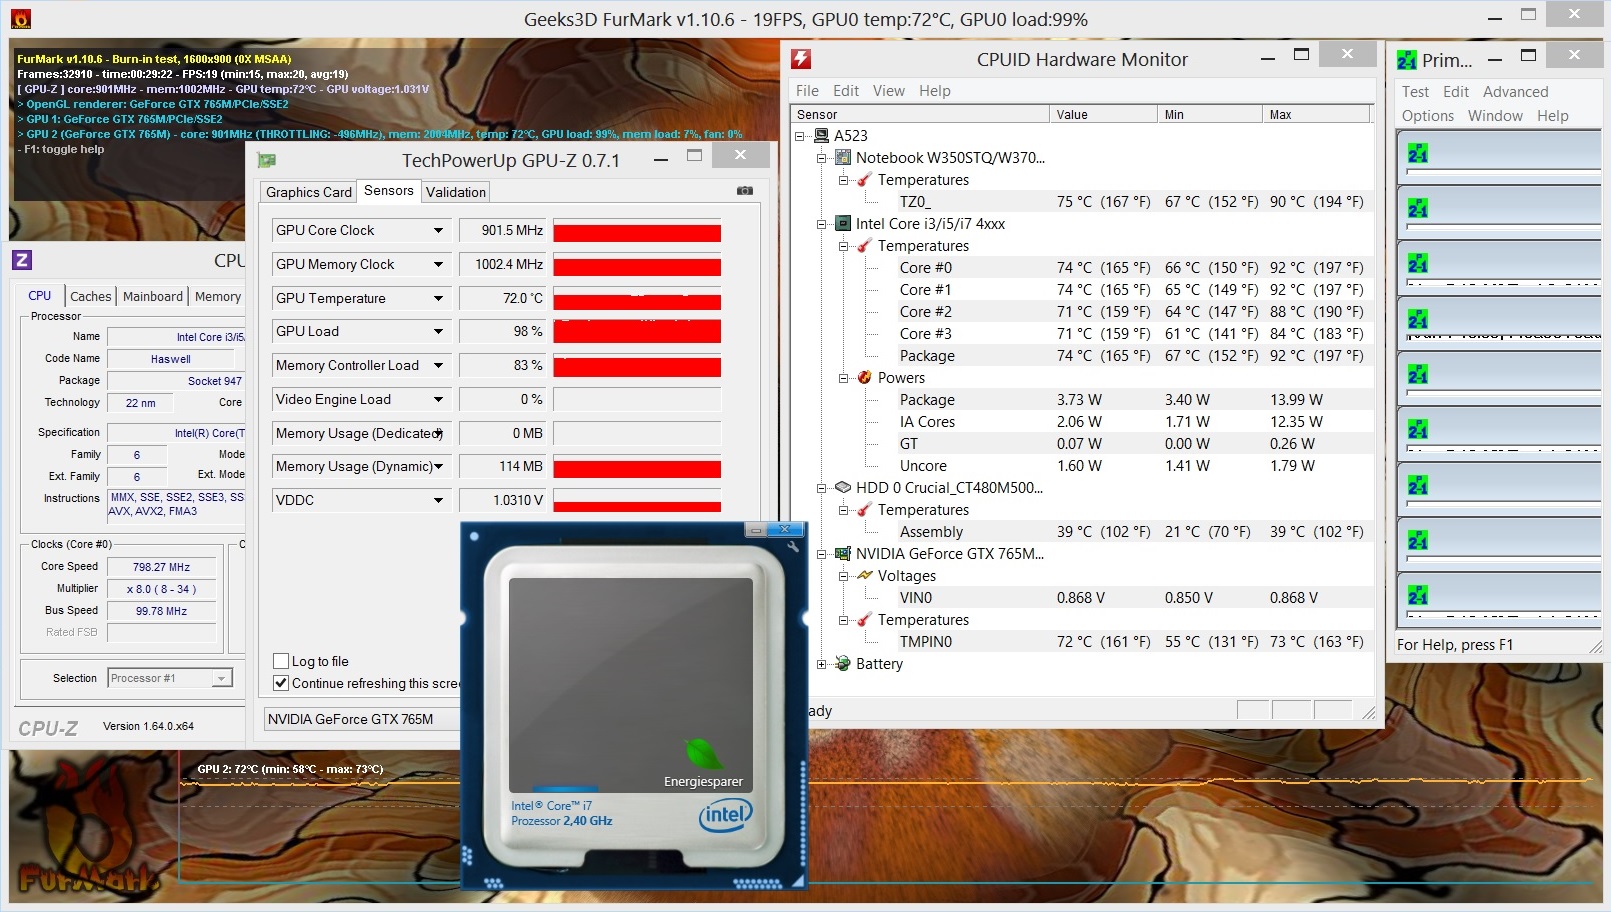The width and height of the screenshot is (1611, 912).
Task: Open the Caches tab in CPU-Z
Action: pos(91,296)
